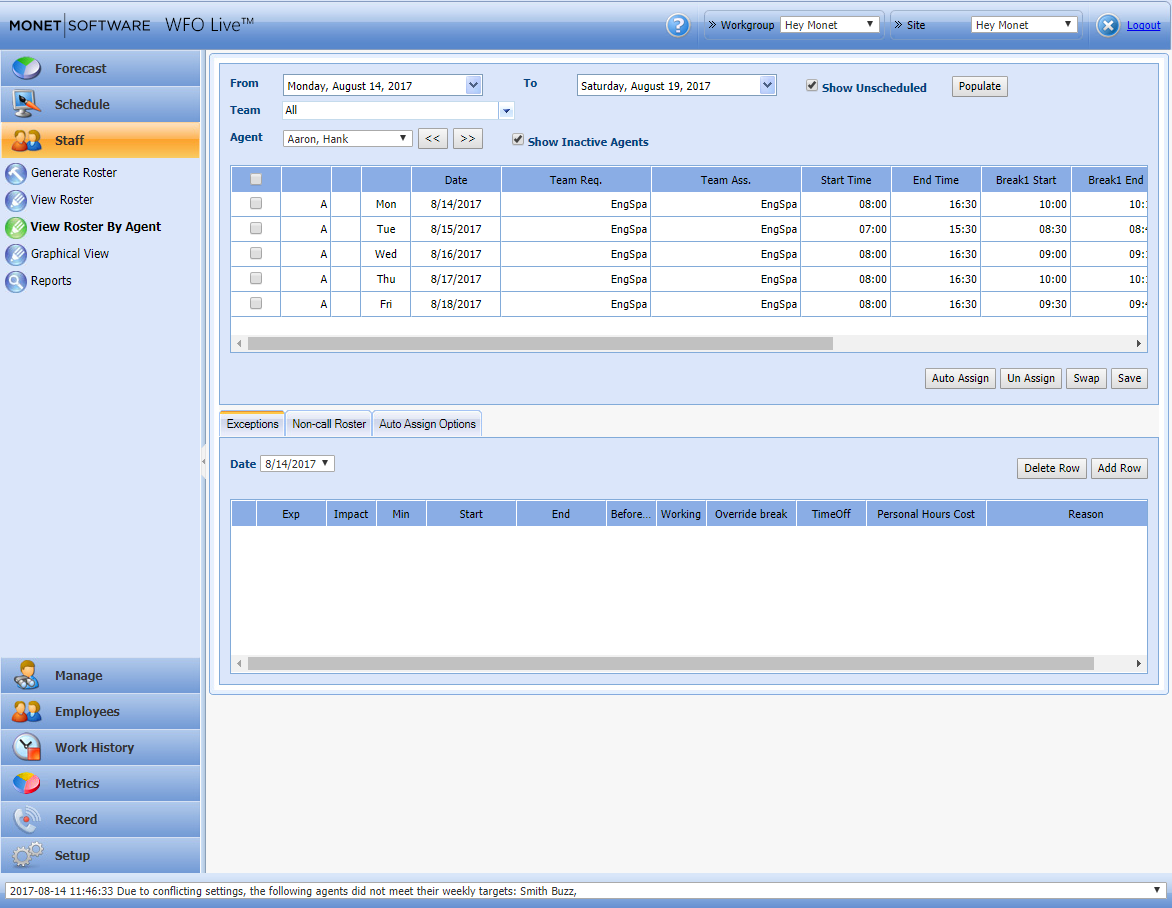
Task: Click the Setup gears icon
Action: (x=27, y=855)
